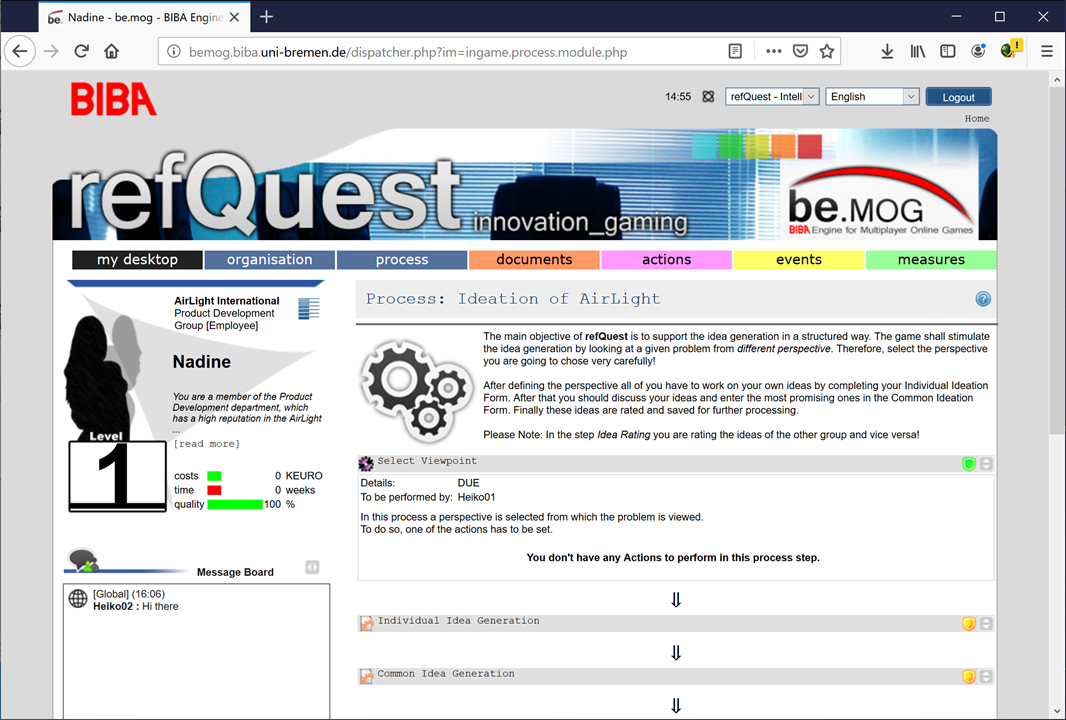
Task: Toggle the Message Board panel arrows button
Action: (x=312, y=567)
